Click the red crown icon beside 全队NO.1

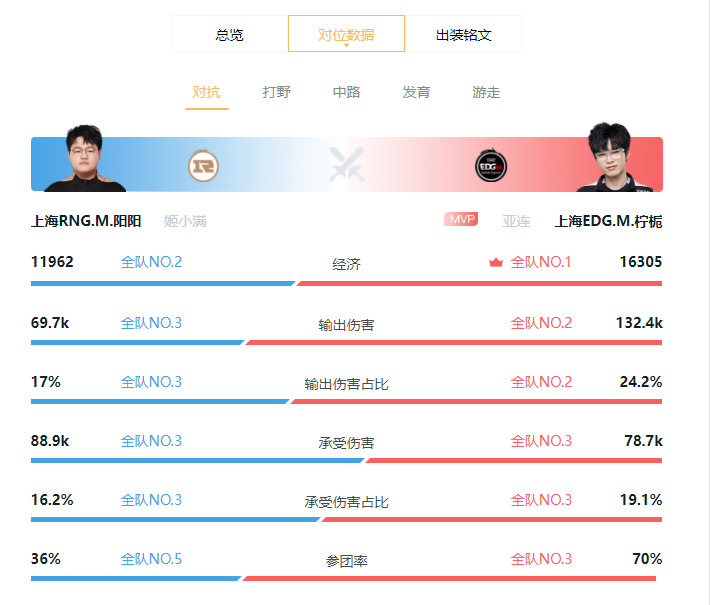[x=496, y=262]
